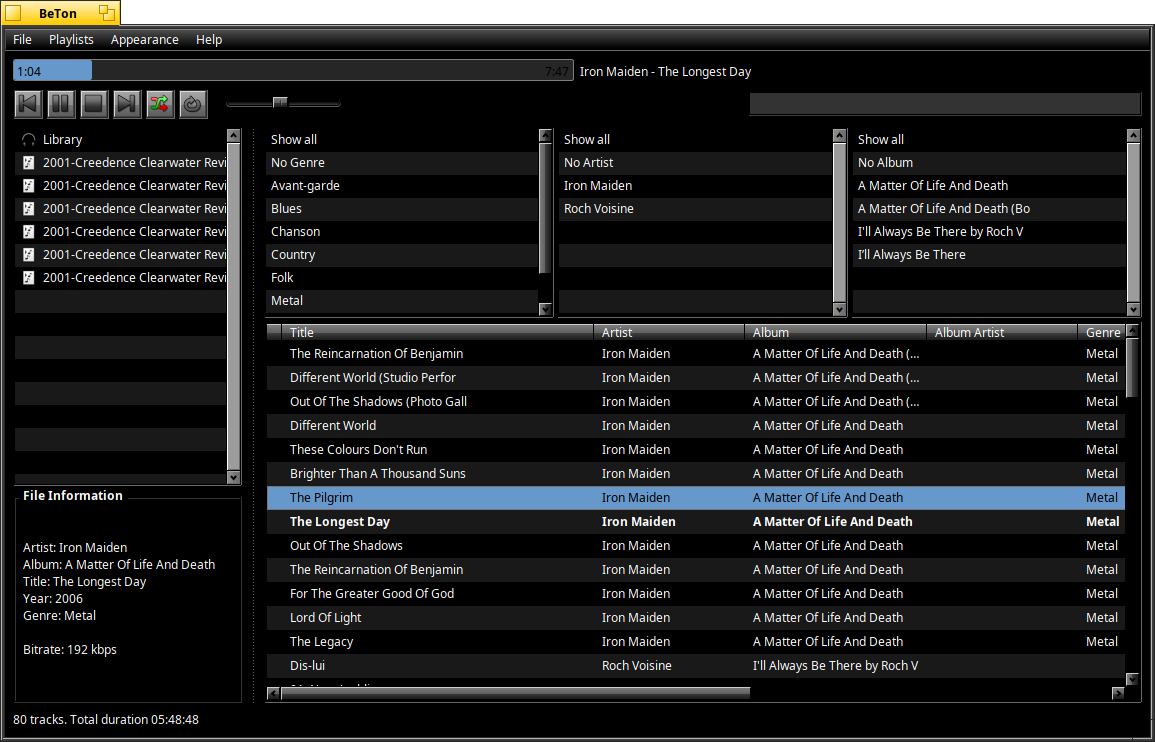The height and width of the screenshot is (742, 1155).
Task: Filter by Blues genre
Action: tap(286, 209)
